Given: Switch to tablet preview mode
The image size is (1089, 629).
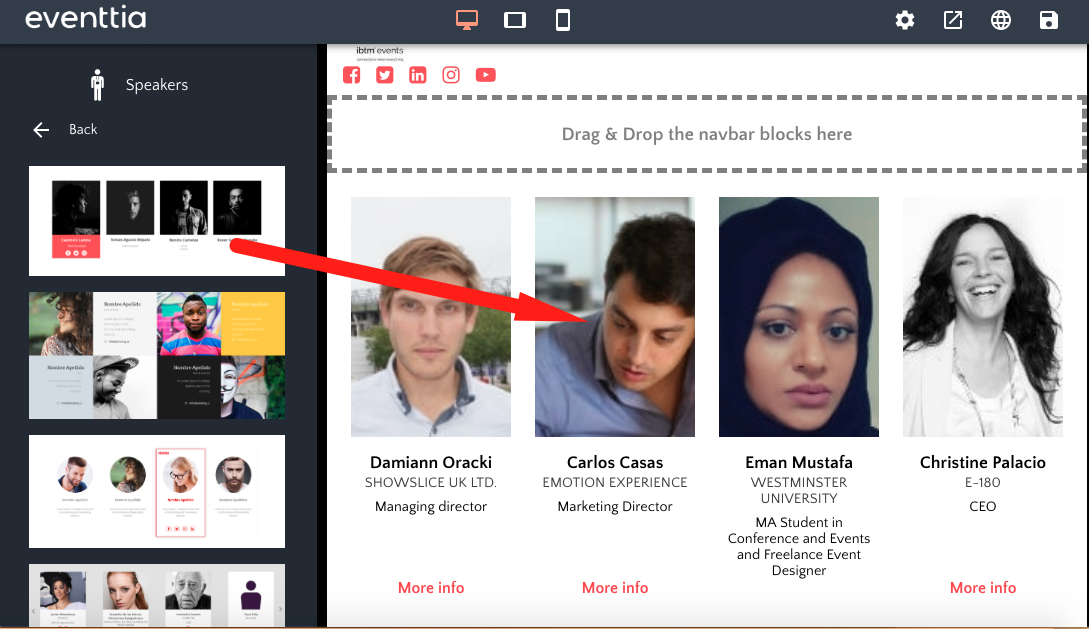Looking at the screenshot, I should [x=515, y=20].
